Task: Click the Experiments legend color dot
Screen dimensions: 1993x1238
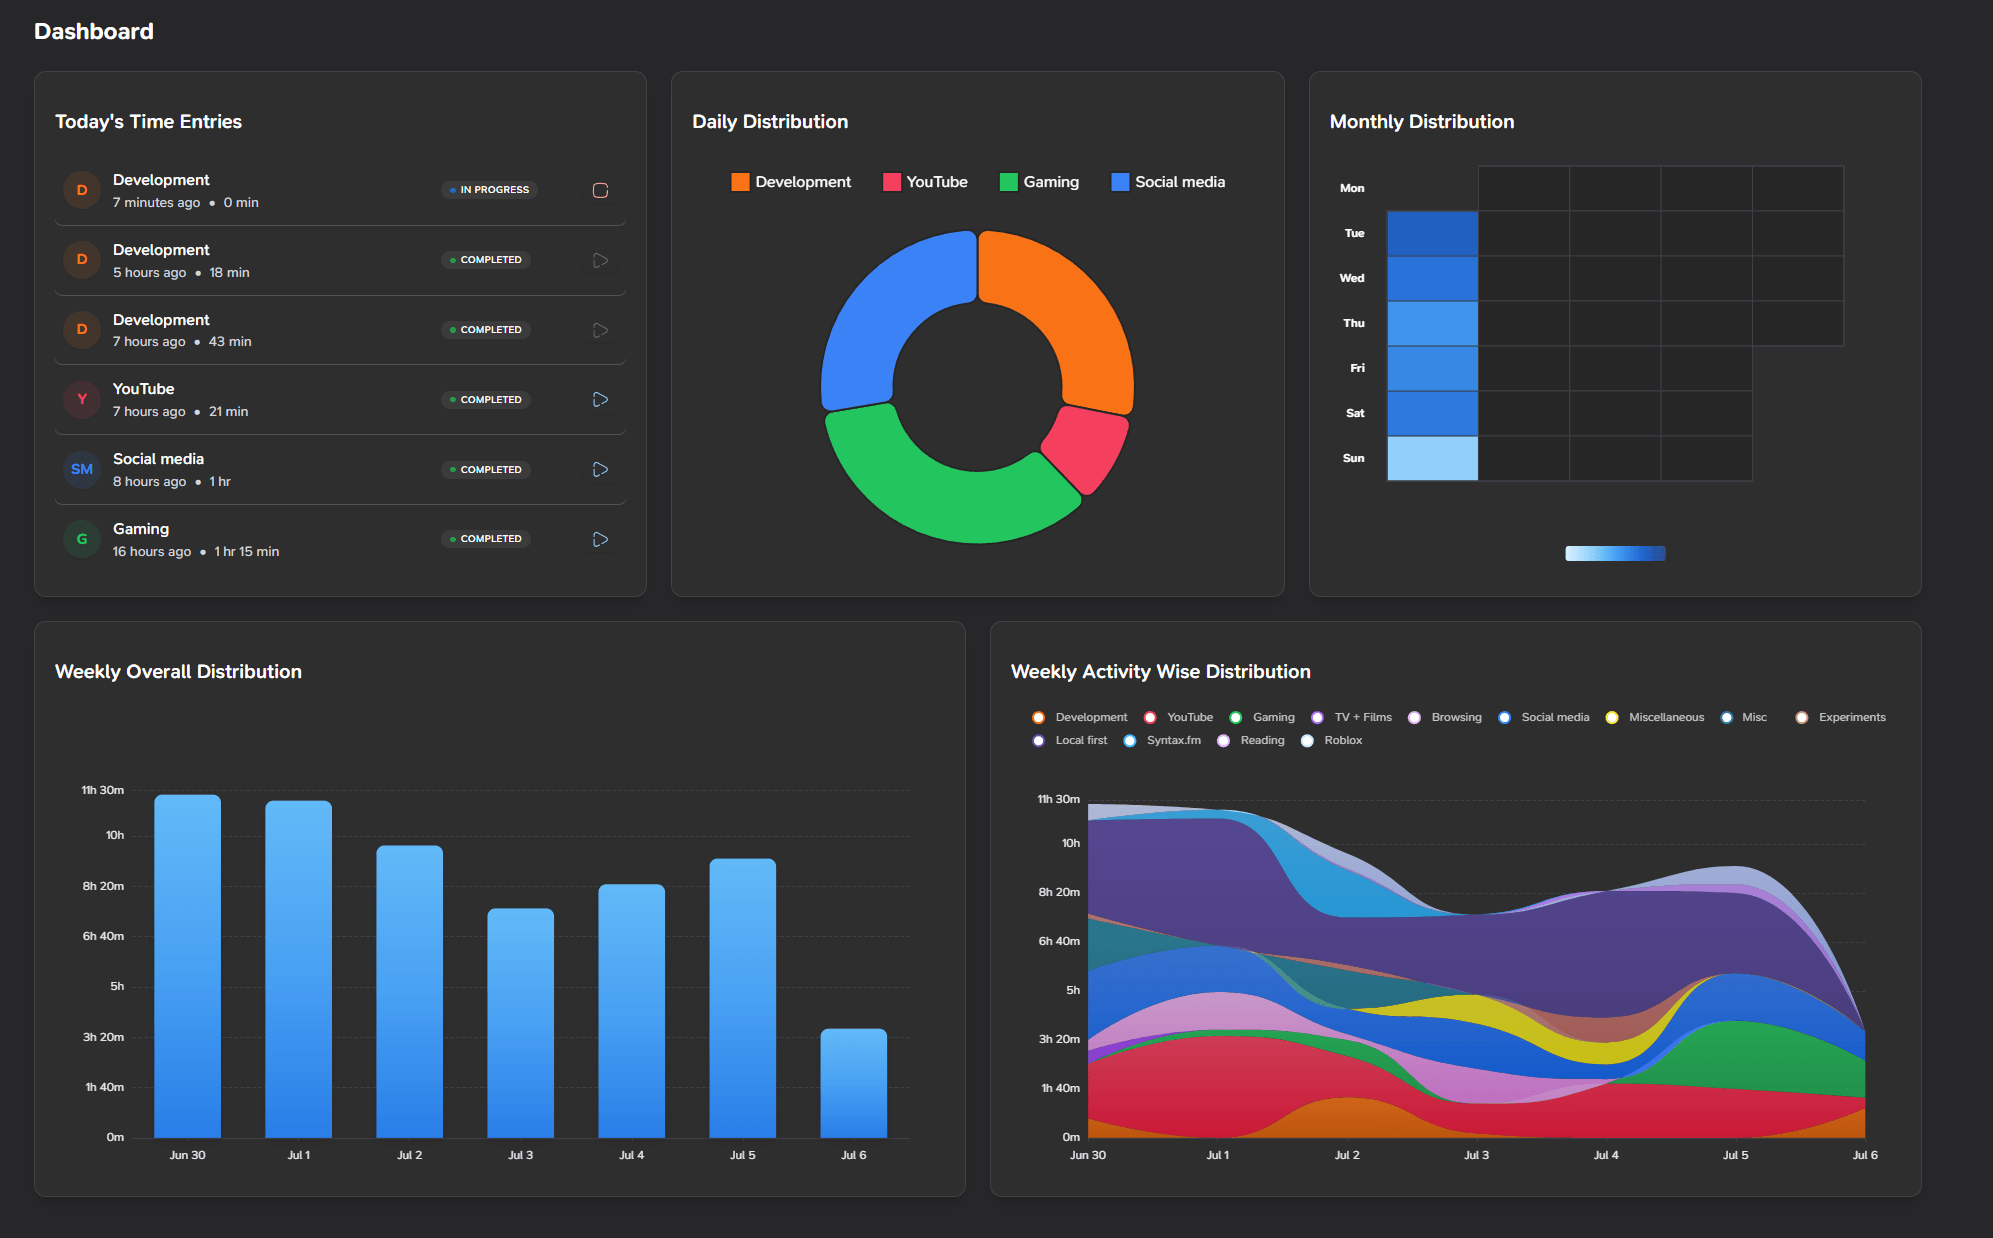Action: point(1801,717)
